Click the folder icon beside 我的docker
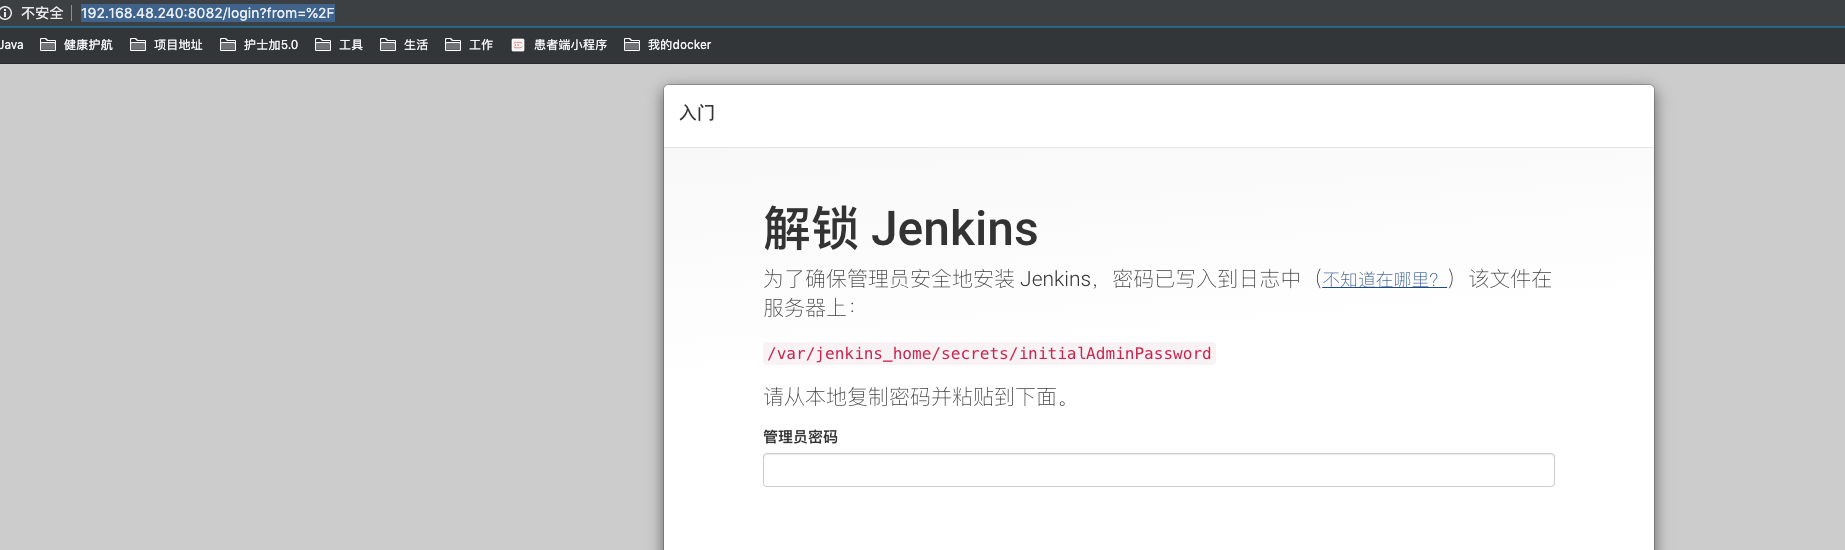This screenshot has width=1845, height=550. (632, 45)
